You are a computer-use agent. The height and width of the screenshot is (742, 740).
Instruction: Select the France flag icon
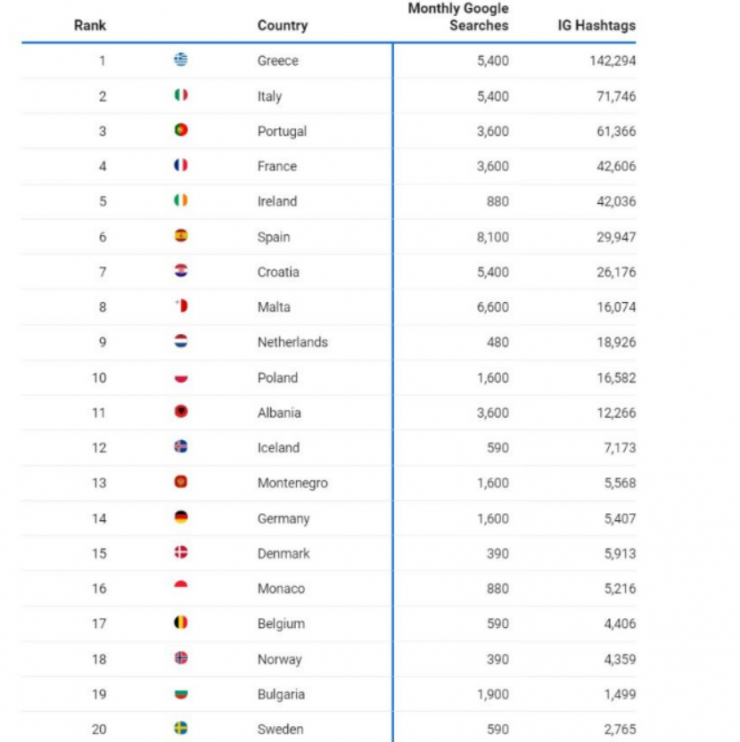point(181,165)
